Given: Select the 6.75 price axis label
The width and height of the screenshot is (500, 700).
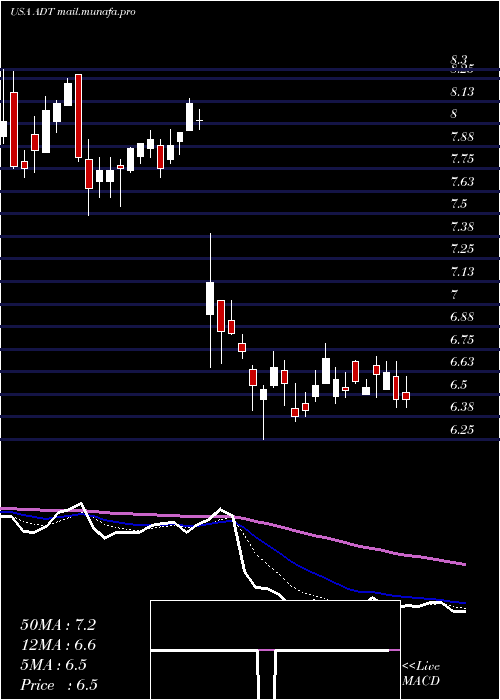Looking at the screenshot, I should pos(462,339).
